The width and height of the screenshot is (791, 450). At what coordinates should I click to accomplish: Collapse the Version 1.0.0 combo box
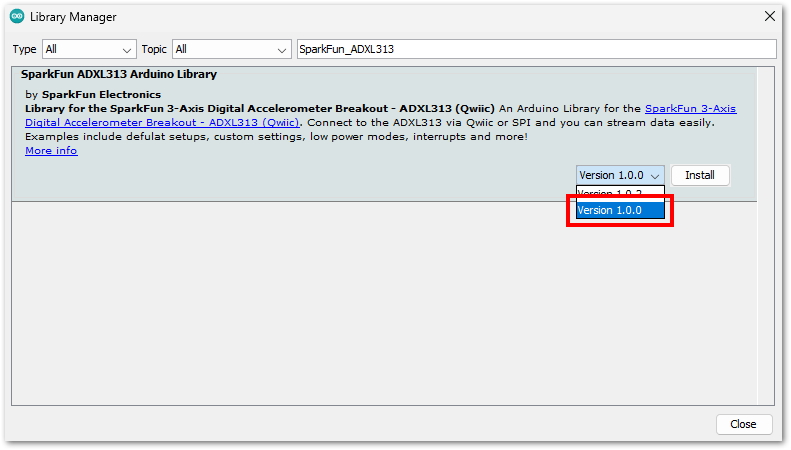point(620,175)
